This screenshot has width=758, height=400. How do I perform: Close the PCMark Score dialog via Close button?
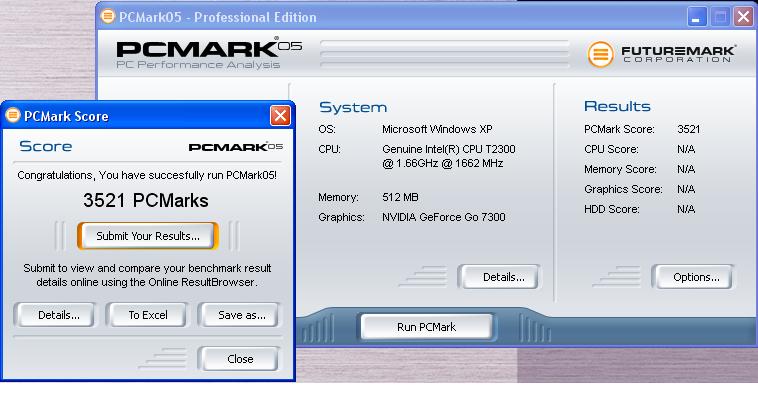coord(240,359)
